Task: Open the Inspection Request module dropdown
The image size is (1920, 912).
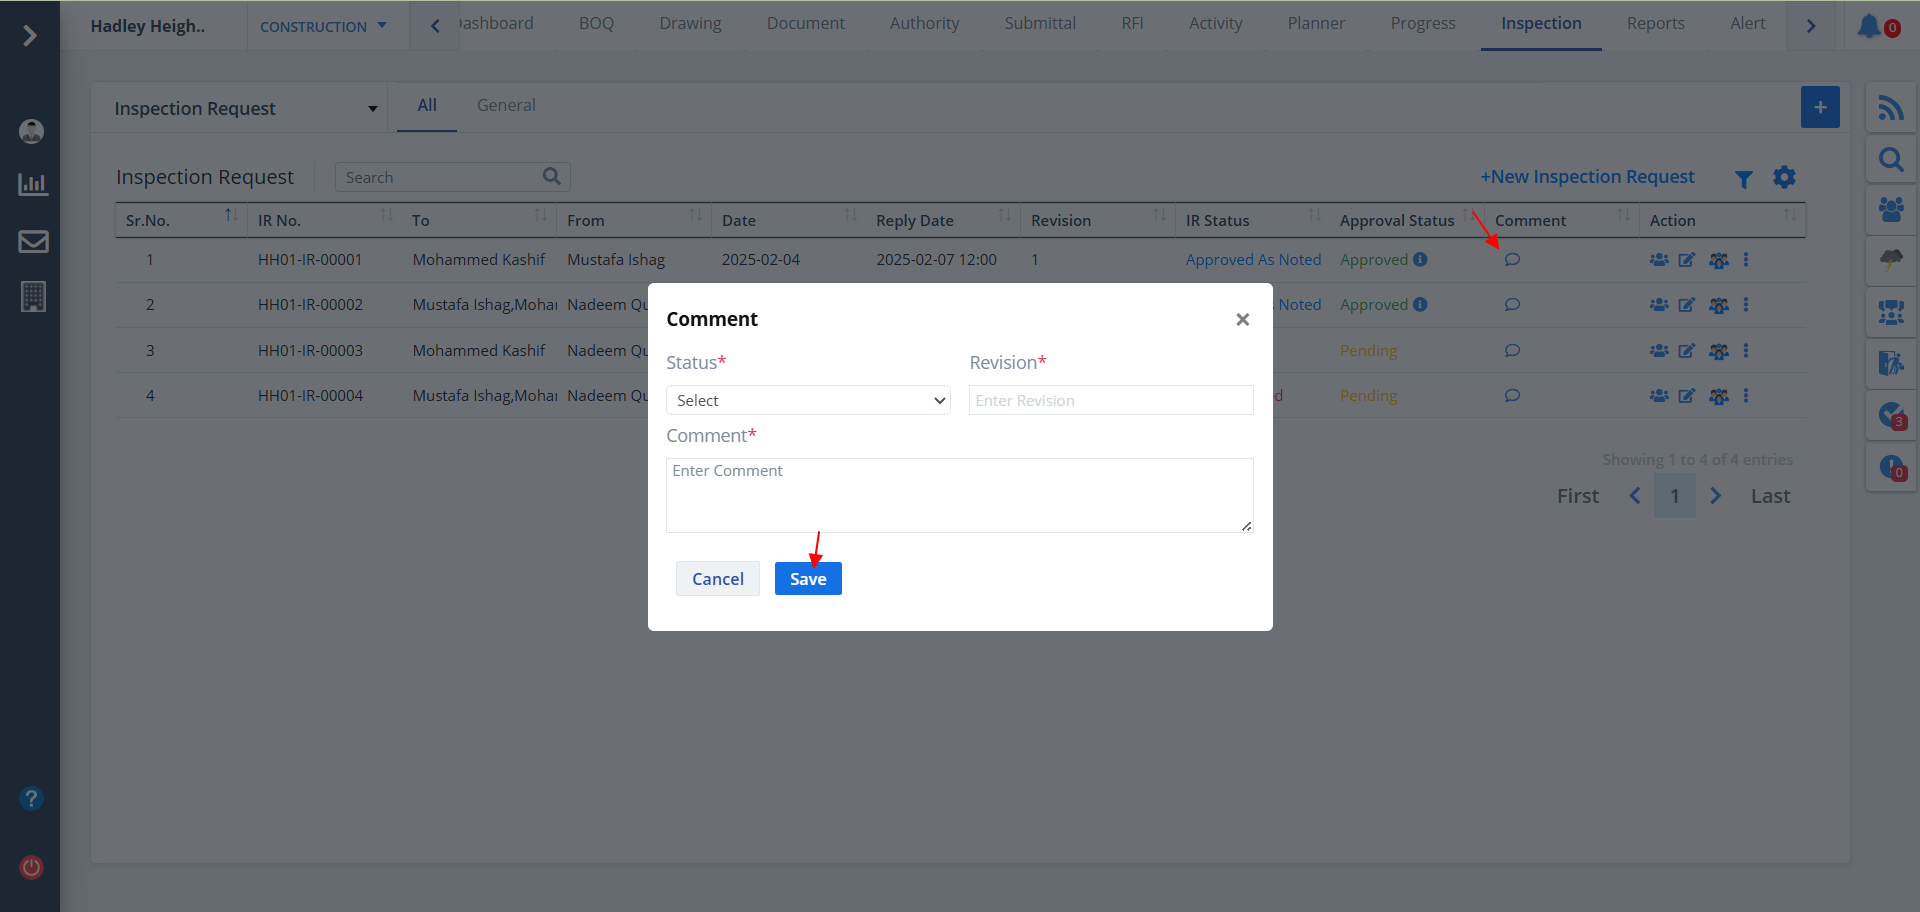Action: pos(245,109)
